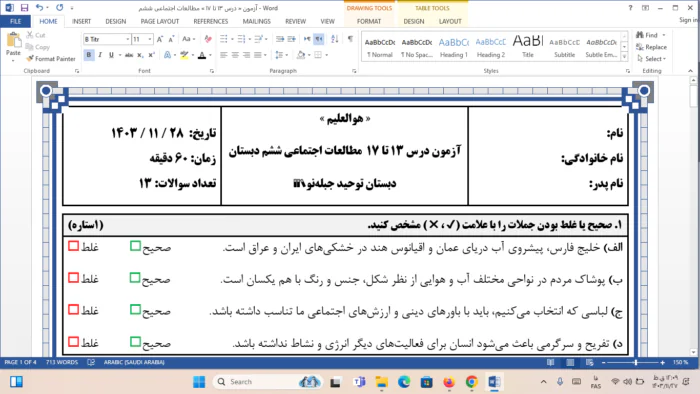Image resolution: width=700 pixels, height=394 pixels.
Task: Check صحیح box for question ب
Action: [135, 278]
